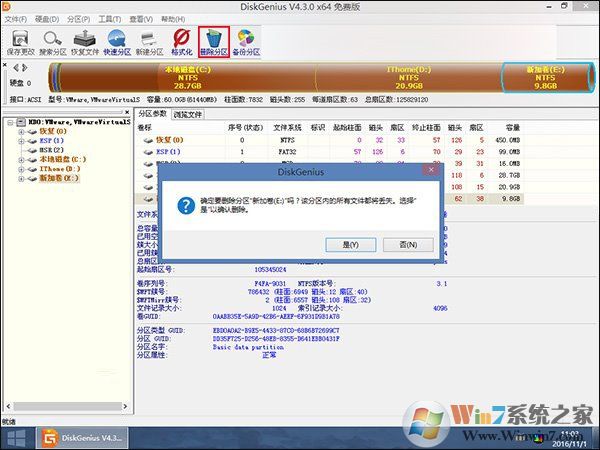
Task: Switch to the 浏览文件 tab
Action: coord(188,114)
